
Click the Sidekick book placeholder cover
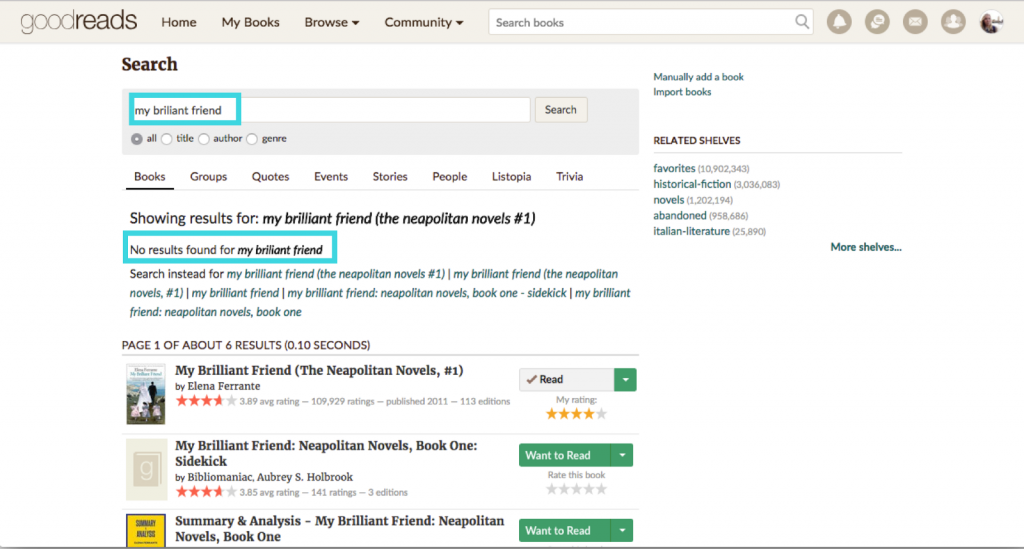coord(146,470)
